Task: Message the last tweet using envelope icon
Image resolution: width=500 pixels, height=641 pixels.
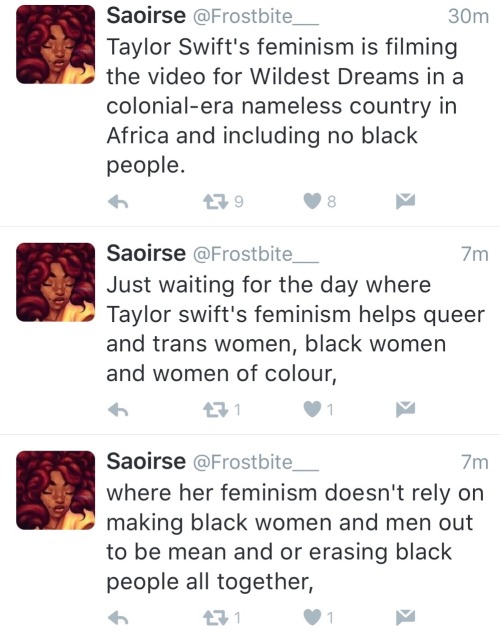Action: tap(406, 617)
